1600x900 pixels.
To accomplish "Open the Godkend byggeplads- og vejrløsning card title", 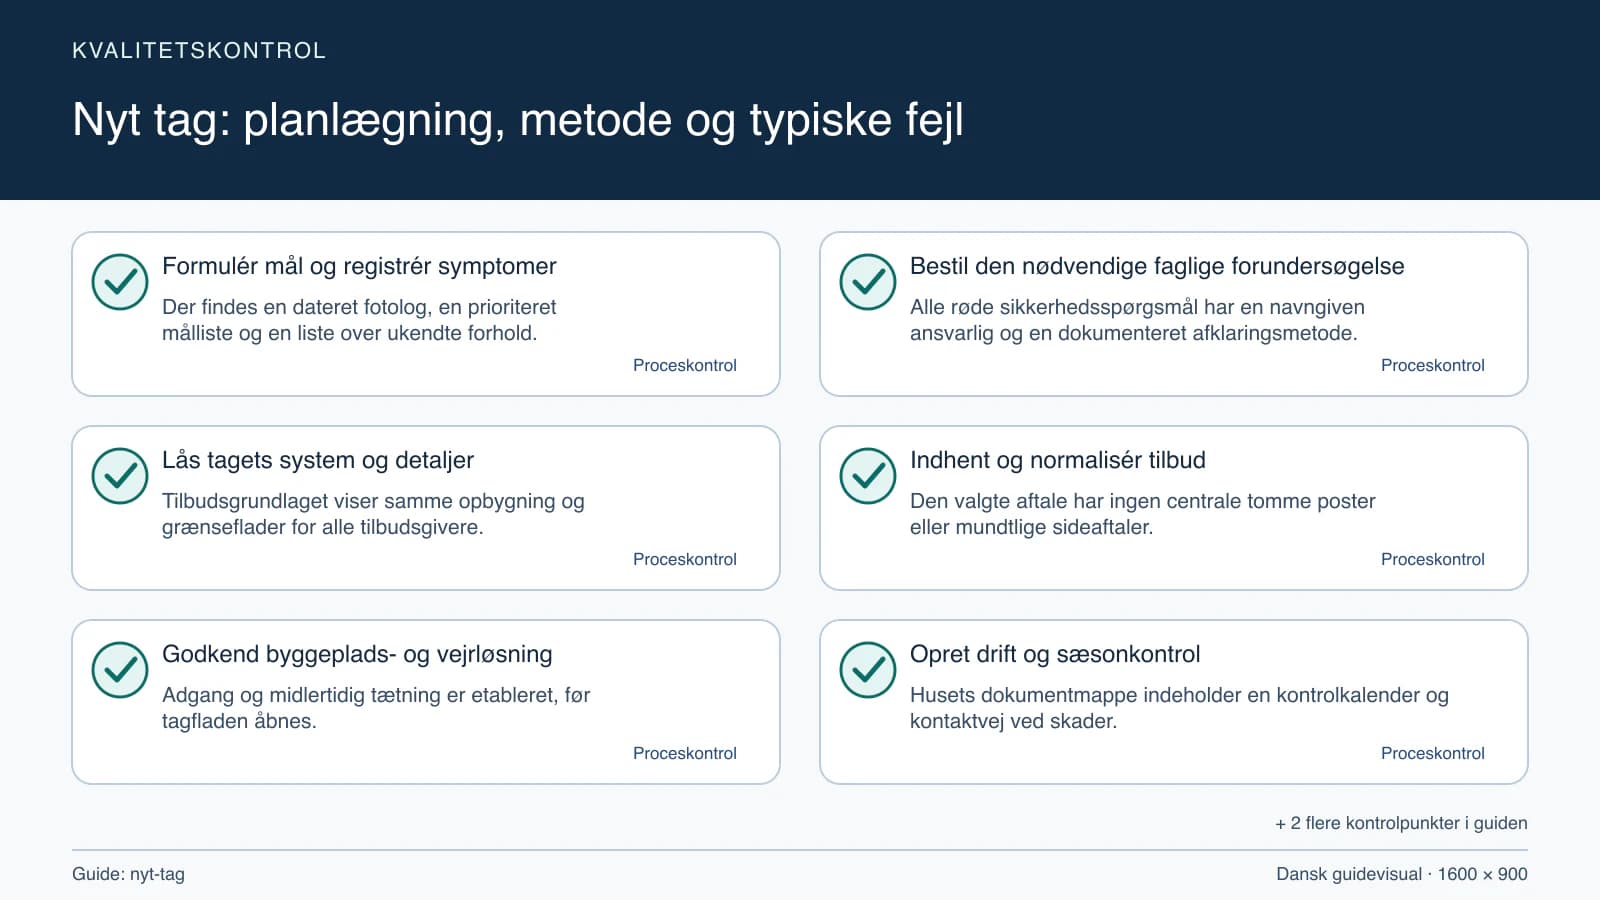I will (x=357, y=654).
